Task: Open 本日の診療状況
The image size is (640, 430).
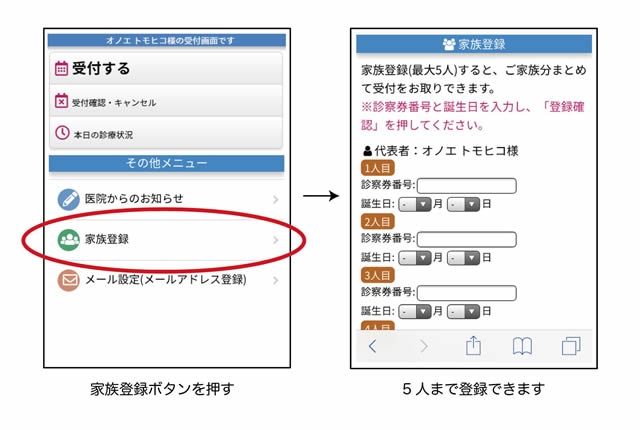Action: [166, 133]
